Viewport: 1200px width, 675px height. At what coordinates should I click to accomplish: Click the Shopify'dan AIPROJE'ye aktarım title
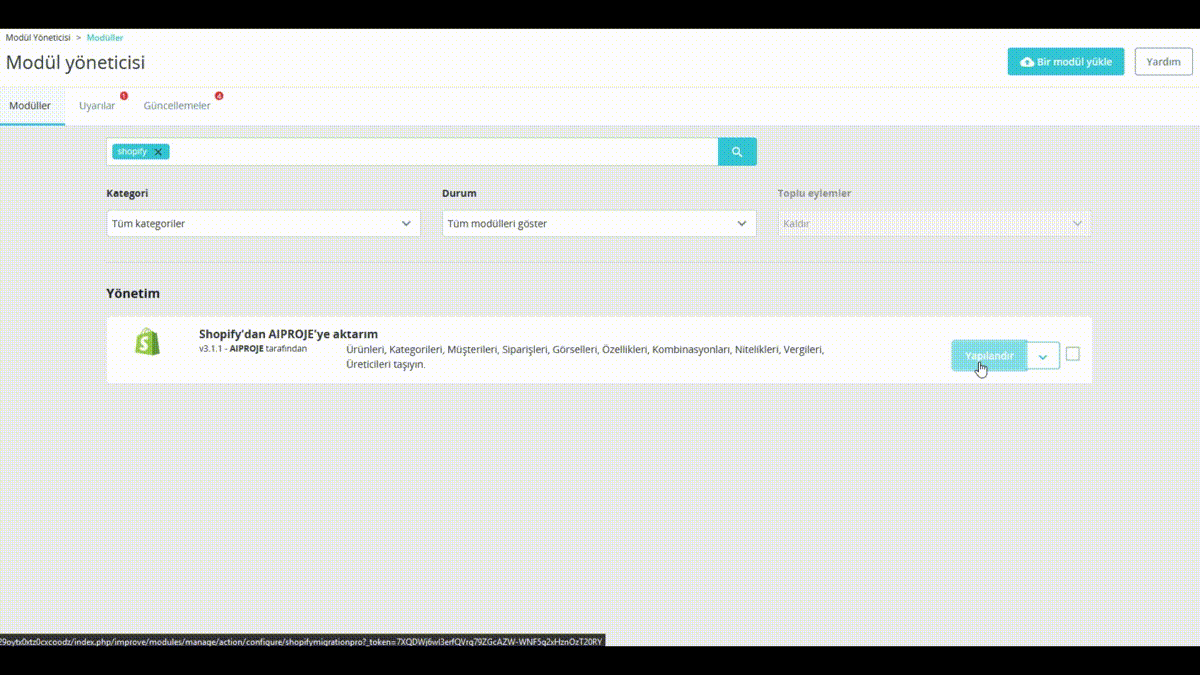coord(288,334)
